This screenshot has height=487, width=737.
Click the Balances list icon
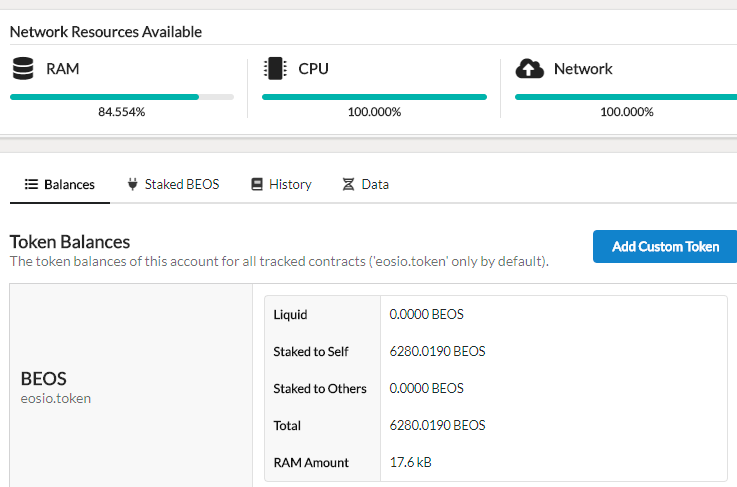tap(31, 184)
